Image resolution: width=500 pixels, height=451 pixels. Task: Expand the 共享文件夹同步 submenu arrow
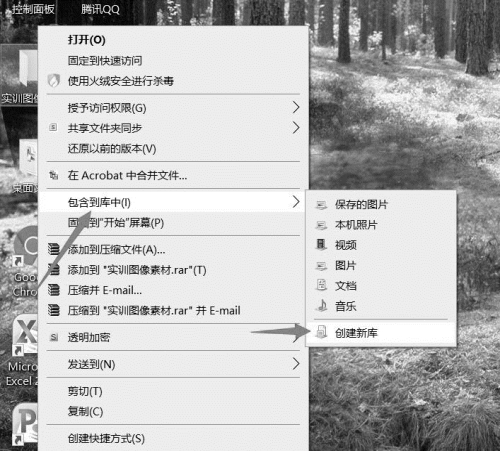(x=296, y=128)
